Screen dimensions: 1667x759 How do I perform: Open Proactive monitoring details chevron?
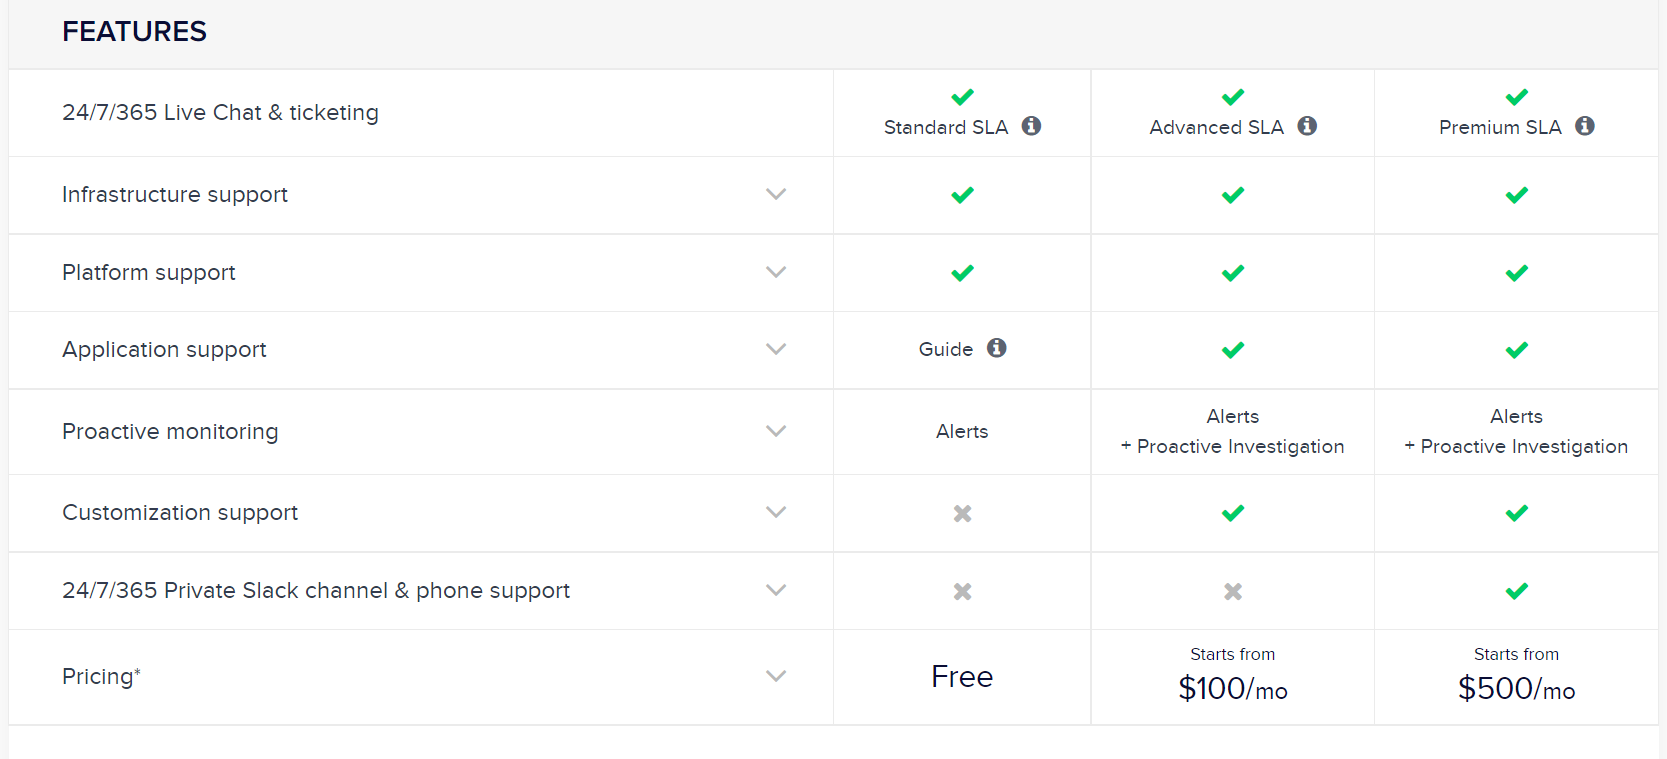[x=776, y=431]
